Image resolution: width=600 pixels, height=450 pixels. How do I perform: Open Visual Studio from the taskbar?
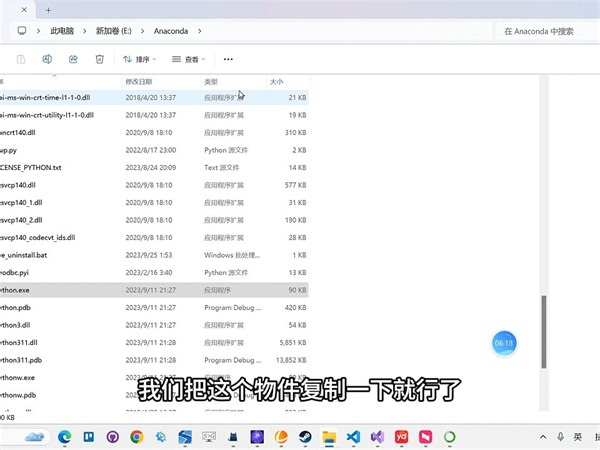tap(377, 437)
